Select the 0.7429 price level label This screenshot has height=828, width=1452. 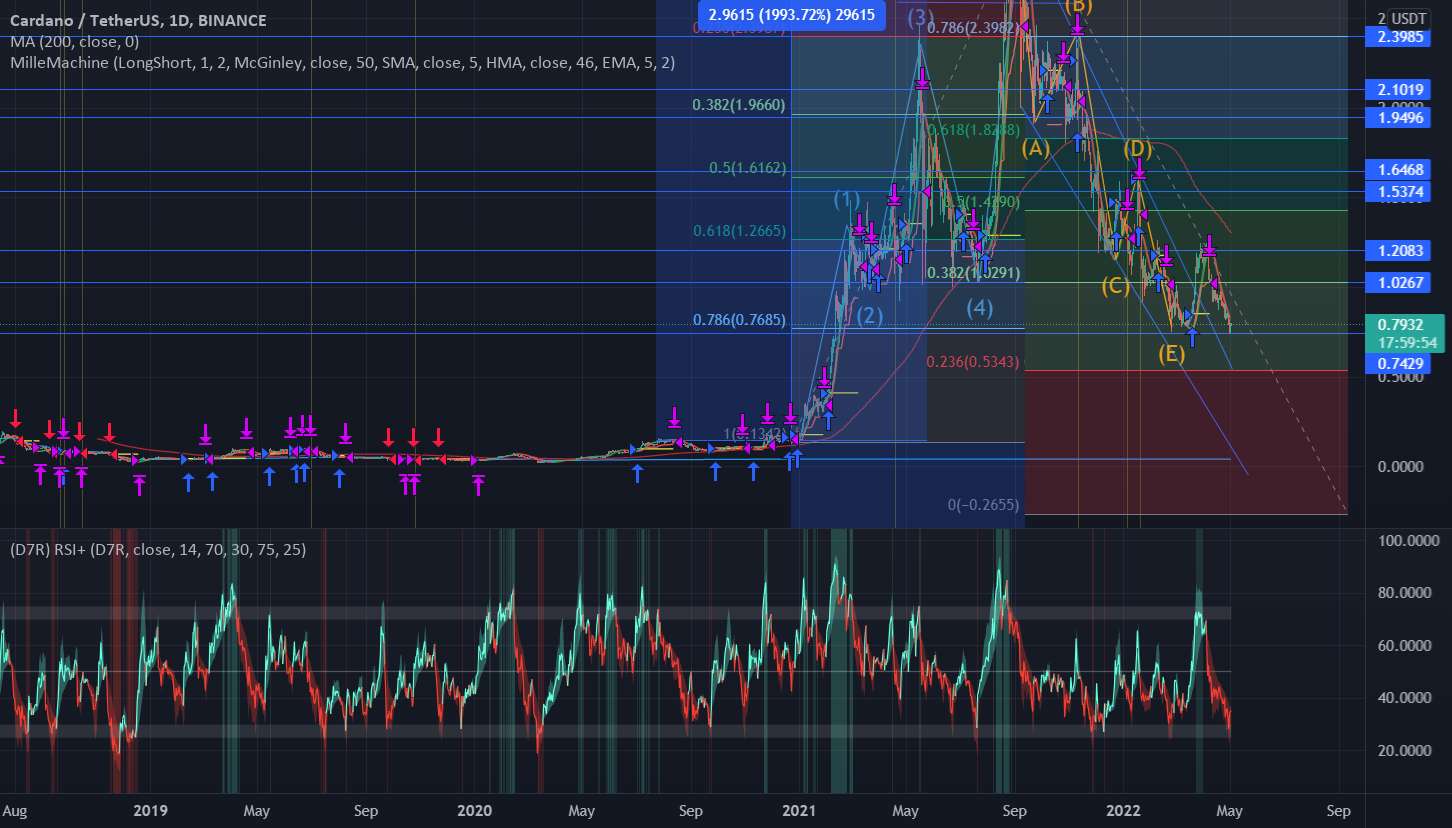pyautogui.click(x=1397, y=365)
